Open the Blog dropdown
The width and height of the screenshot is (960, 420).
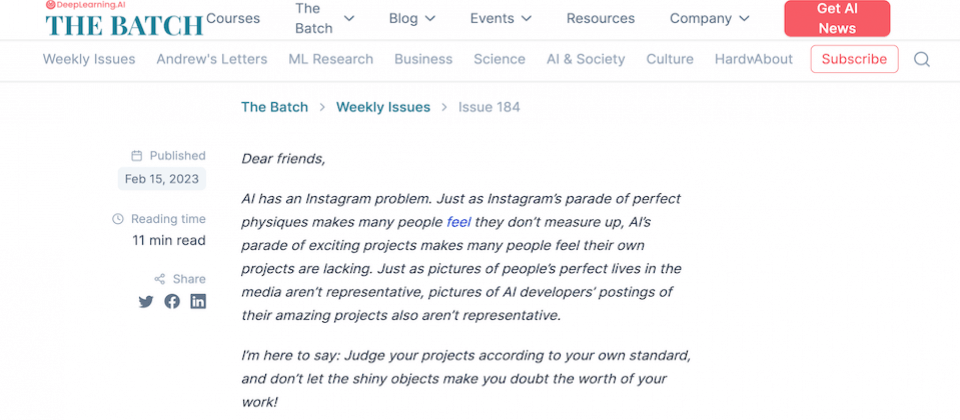click(x=412, y=18)
